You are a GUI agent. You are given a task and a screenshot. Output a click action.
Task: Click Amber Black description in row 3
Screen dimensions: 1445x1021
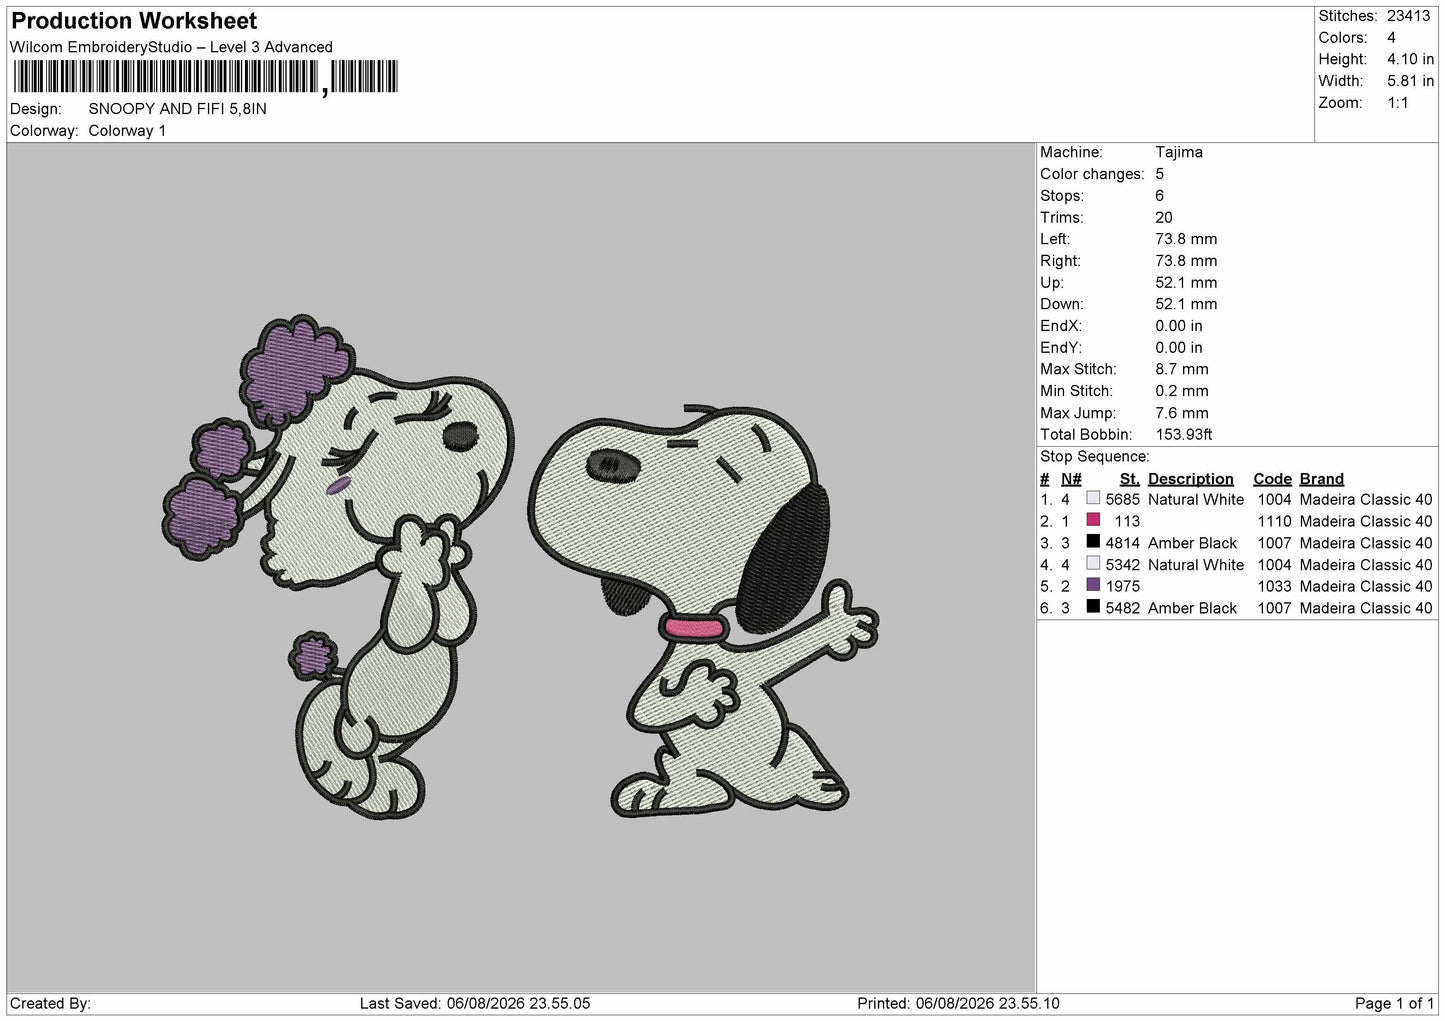click(x=1193, y=544)
